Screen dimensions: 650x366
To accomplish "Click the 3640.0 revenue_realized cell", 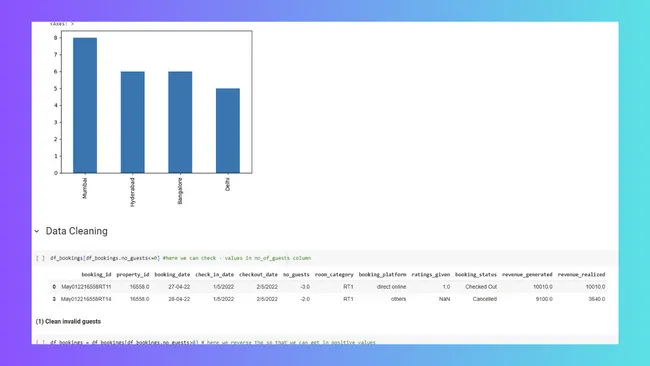I will [x=597, y=299].
